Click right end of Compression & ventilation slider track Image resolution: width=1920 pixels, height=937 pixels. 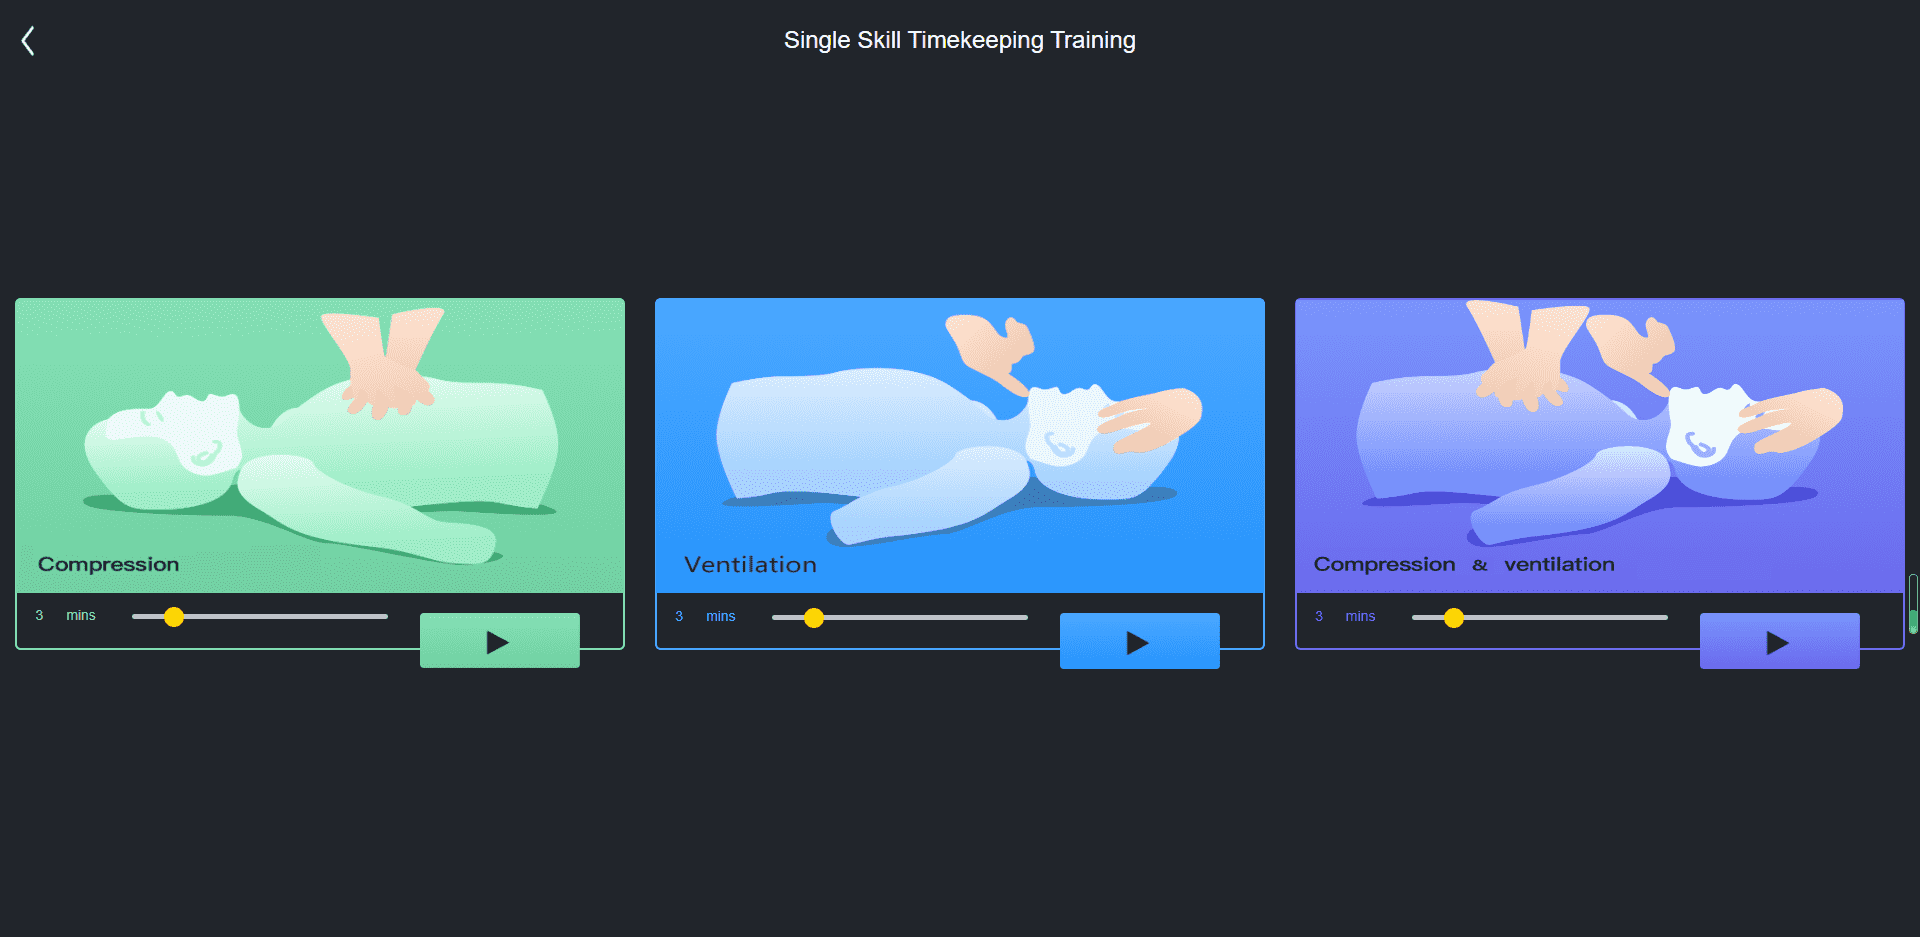[x=1664, y=618]
